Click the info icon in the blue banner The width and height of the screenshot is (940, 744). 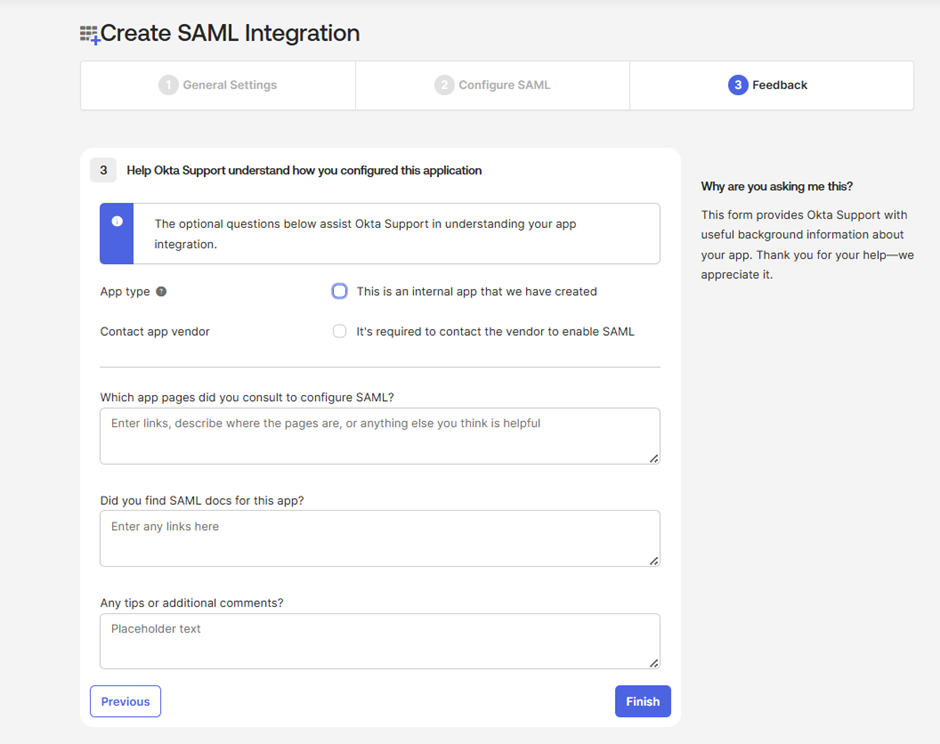click(x=117, y=221)
